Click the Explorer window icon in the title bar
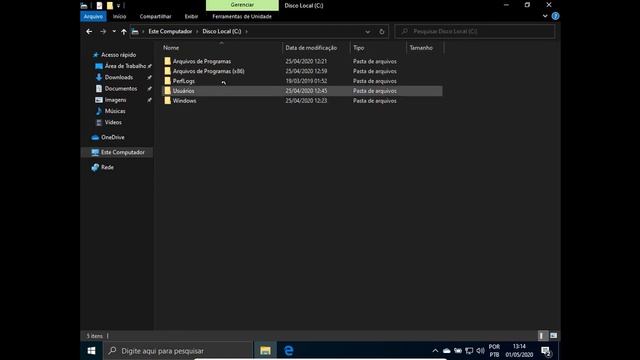The image size is (640, 360). [x=84, y=5]
